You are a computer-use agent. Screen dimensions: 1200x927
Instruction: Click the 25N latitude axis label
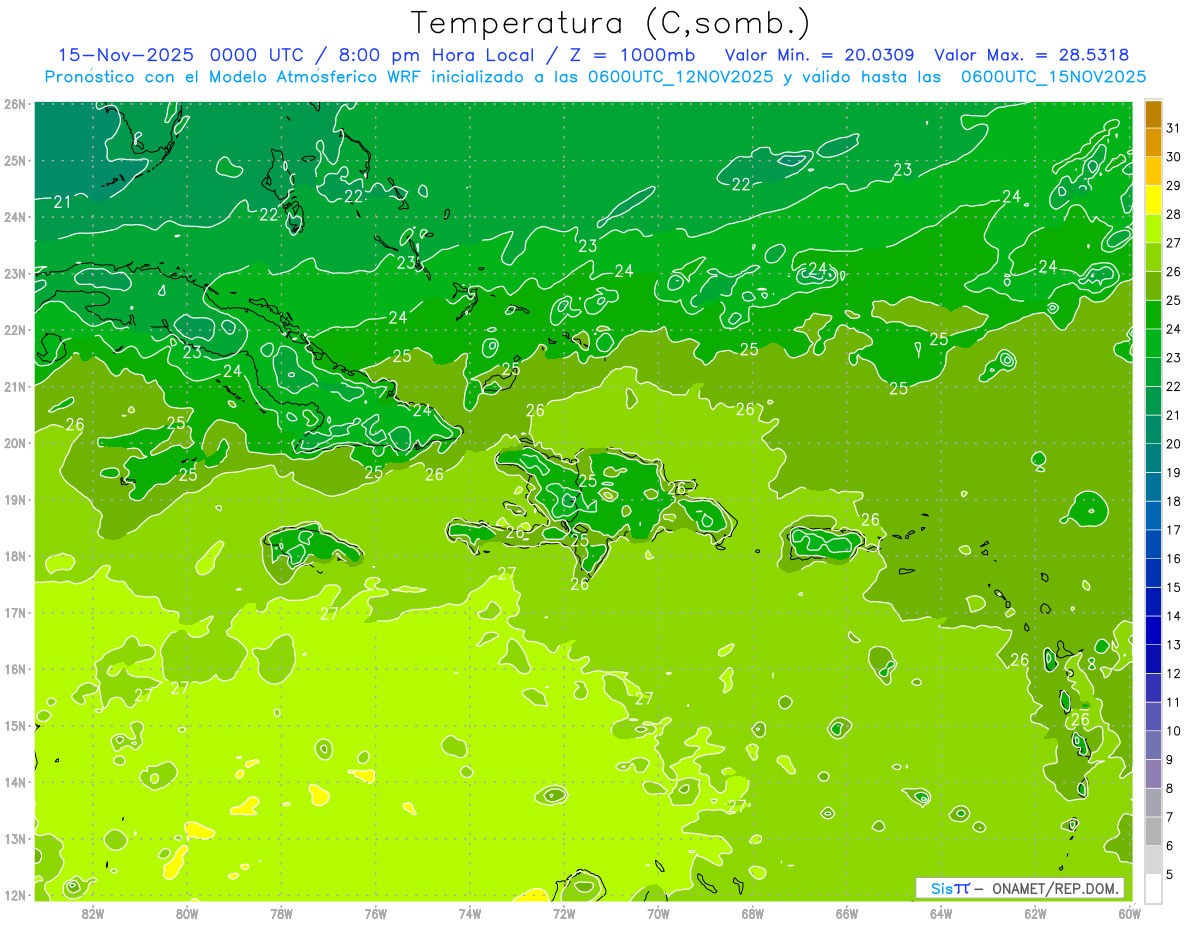tap(15, 160)
